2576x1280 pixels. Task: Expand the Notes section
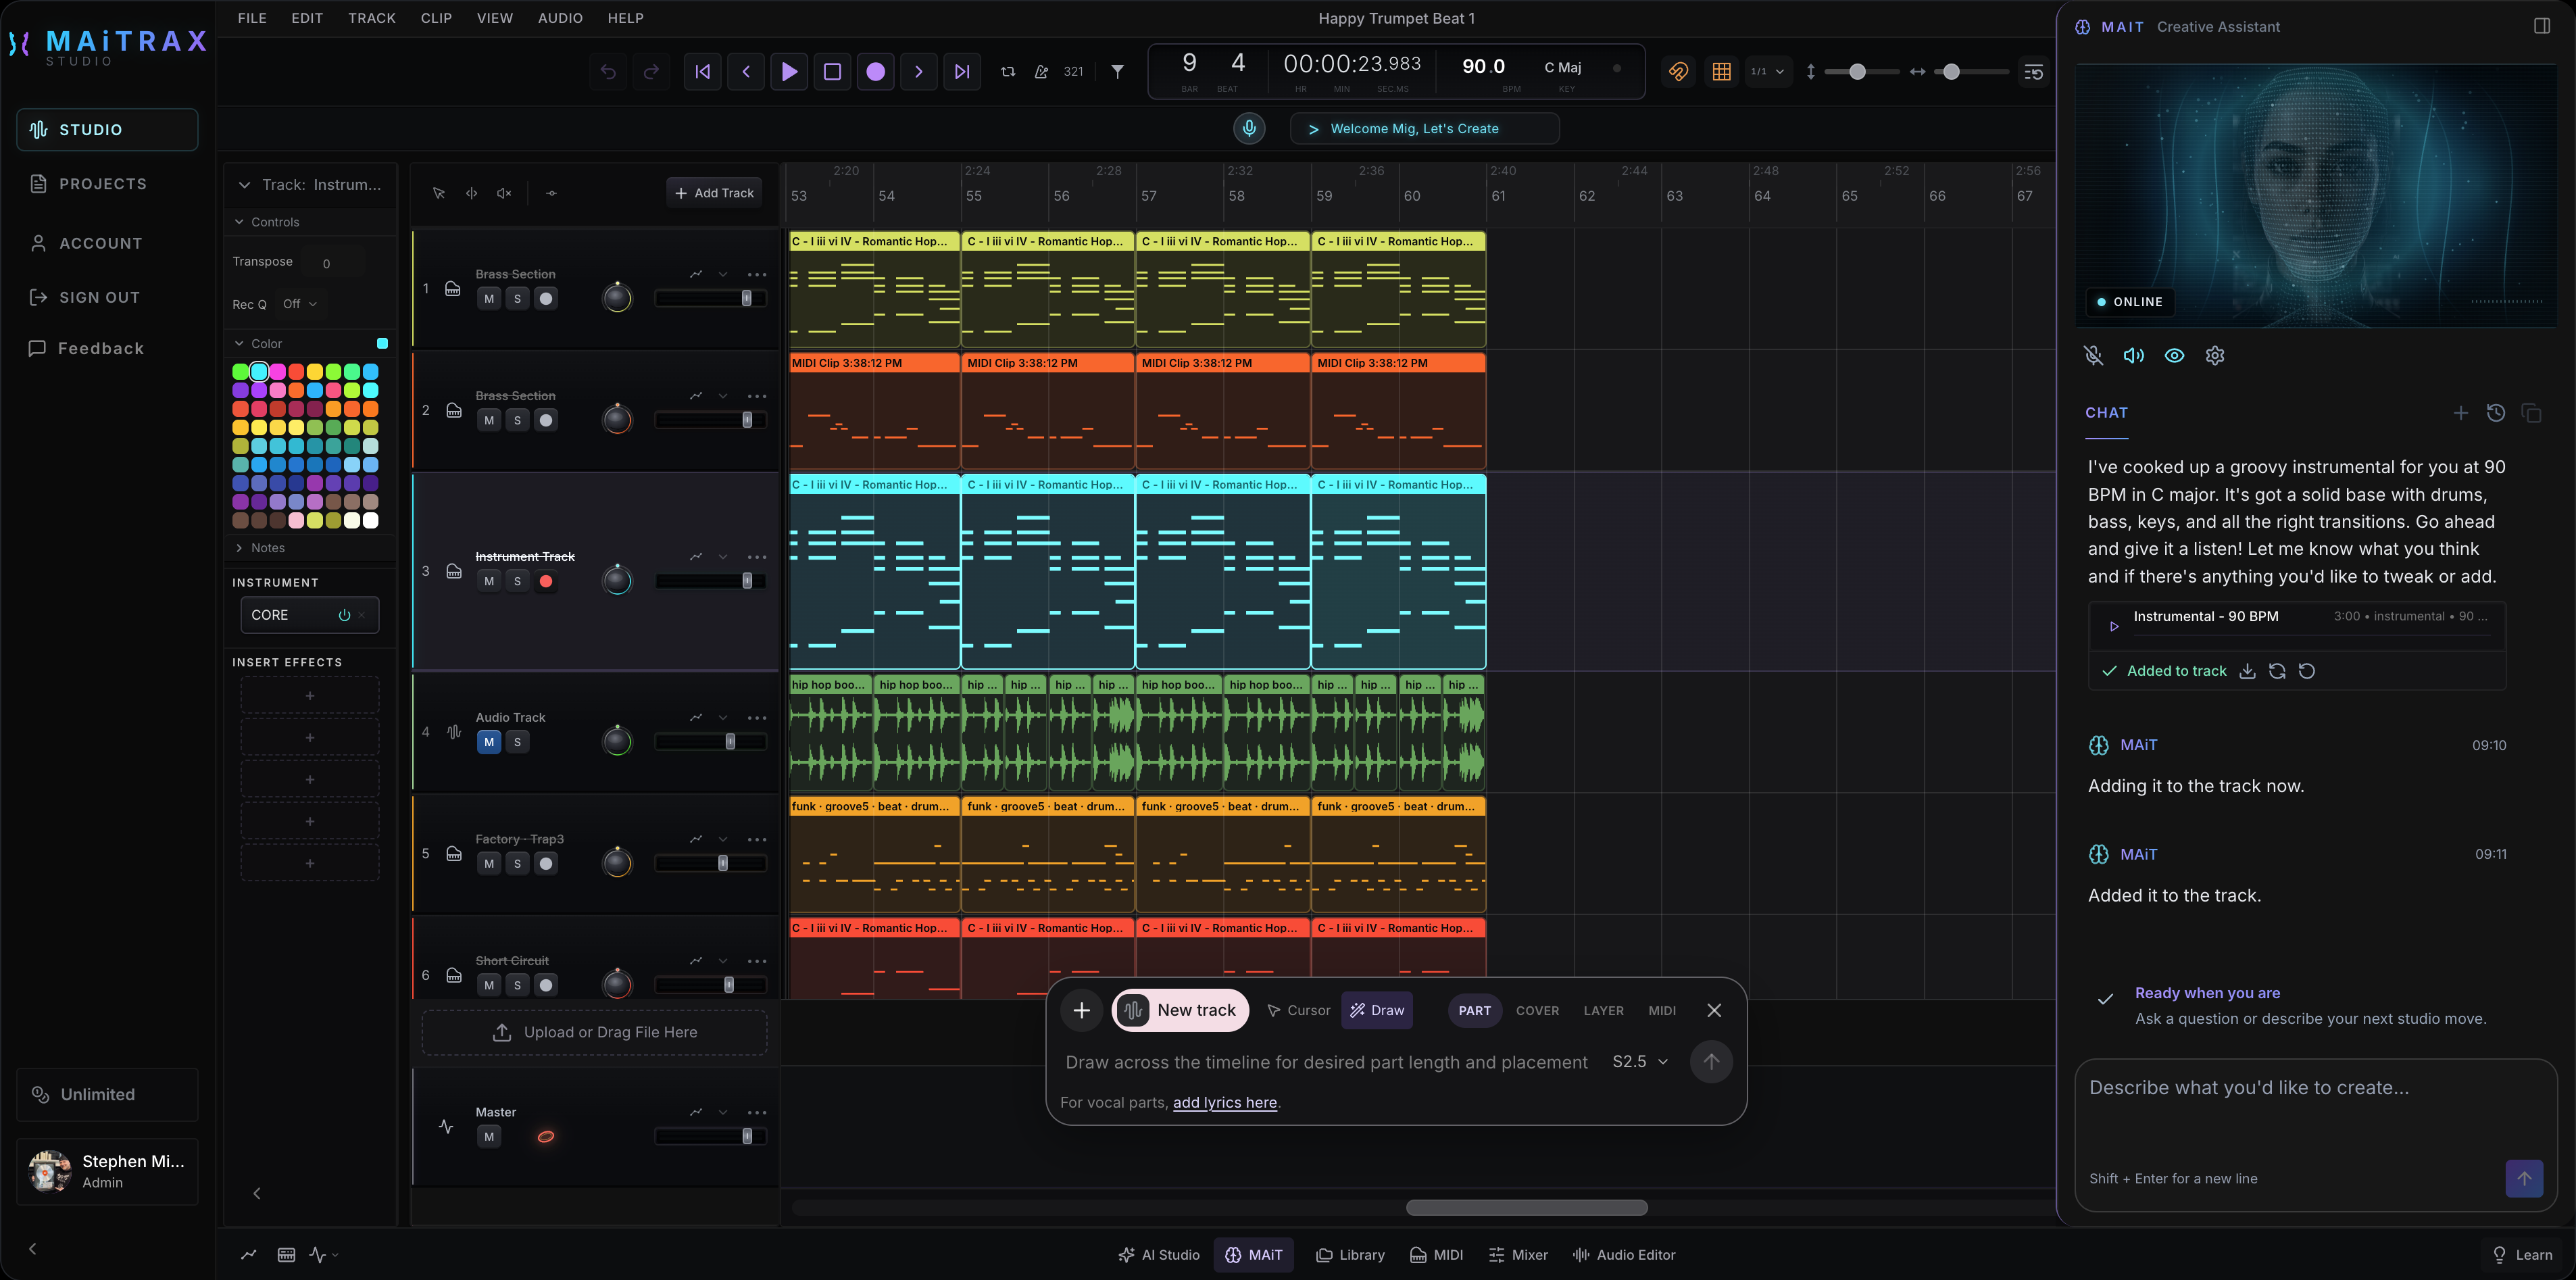click(x=240, y=548)
